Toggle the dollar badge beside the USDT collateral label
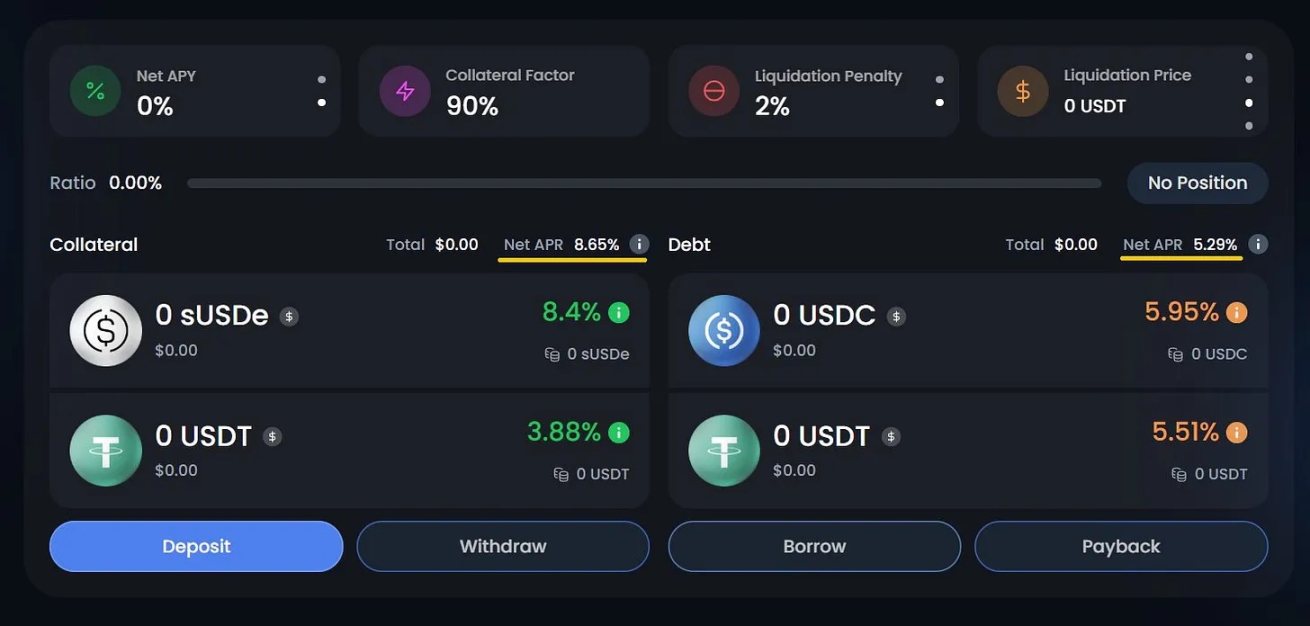1310x626 pixels. pyautogui.click(x=274, y=435)
